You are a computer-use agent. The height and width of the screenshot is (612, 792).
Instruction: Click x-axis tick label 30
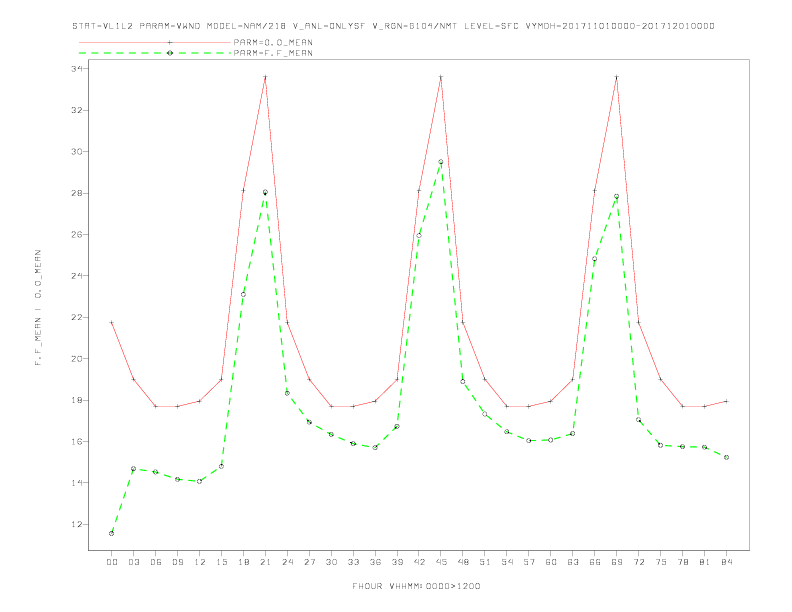331,562
